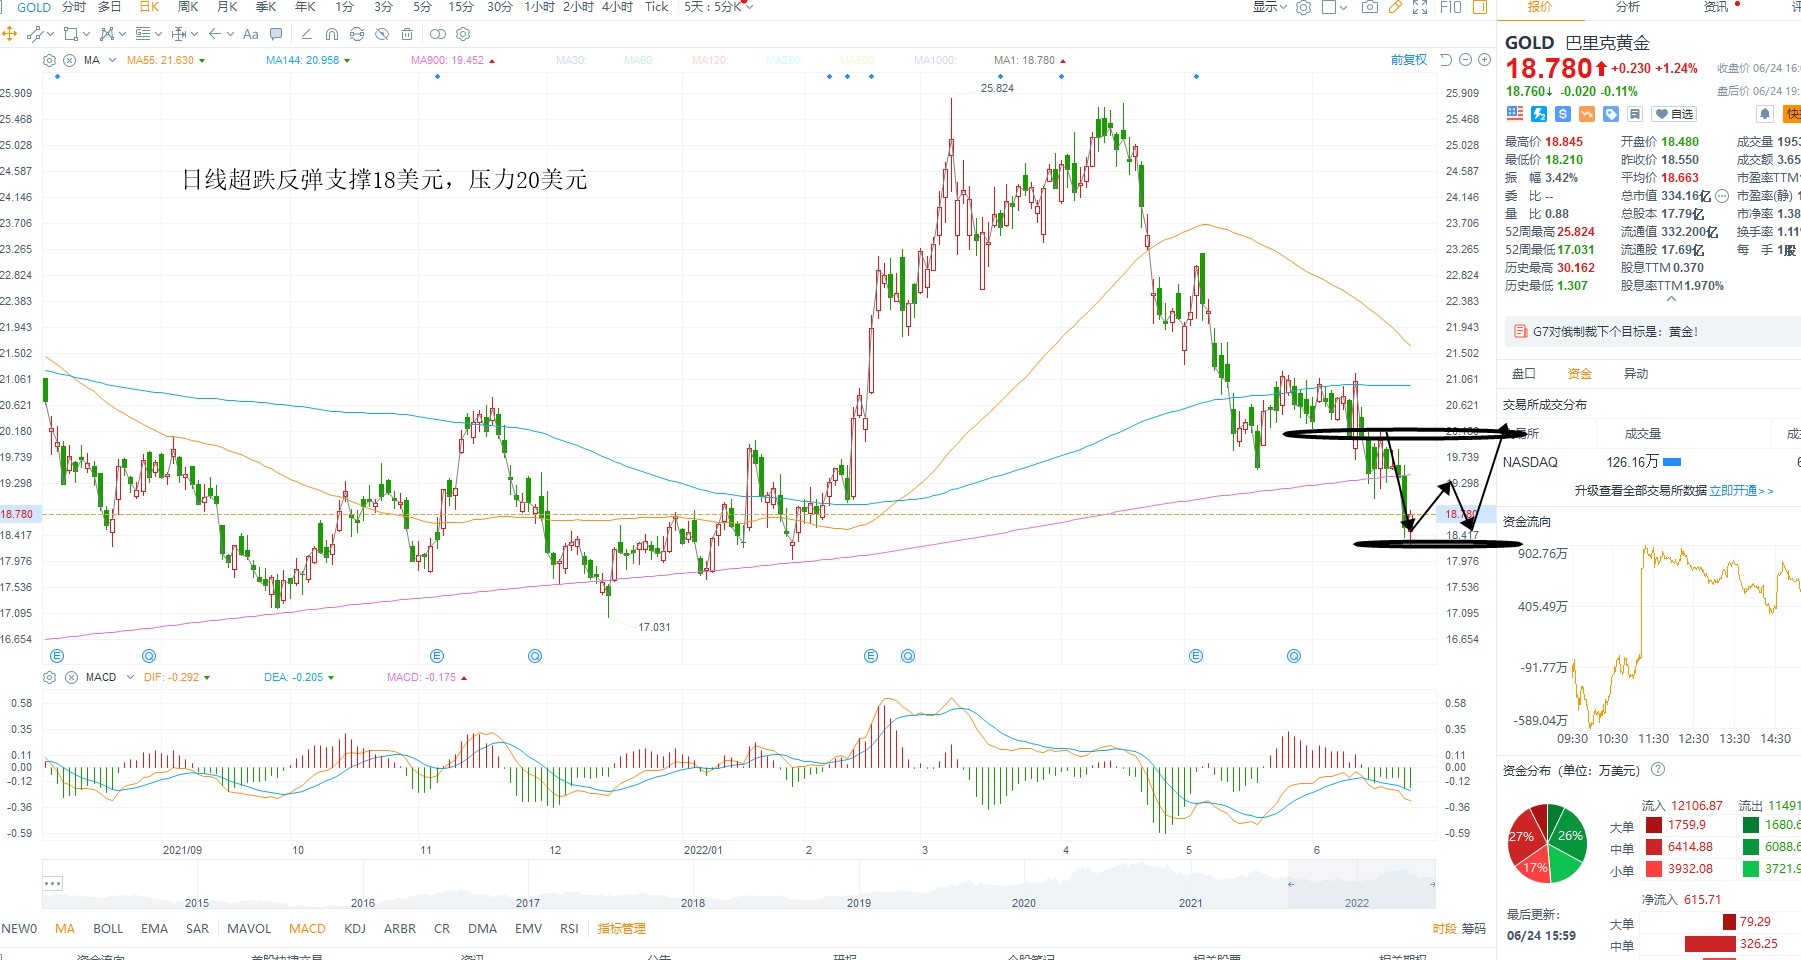The height and width of the screenshot is (960, 1801).
Task: Zoom out the chart with minus
Action: [x=1465, y=60]
